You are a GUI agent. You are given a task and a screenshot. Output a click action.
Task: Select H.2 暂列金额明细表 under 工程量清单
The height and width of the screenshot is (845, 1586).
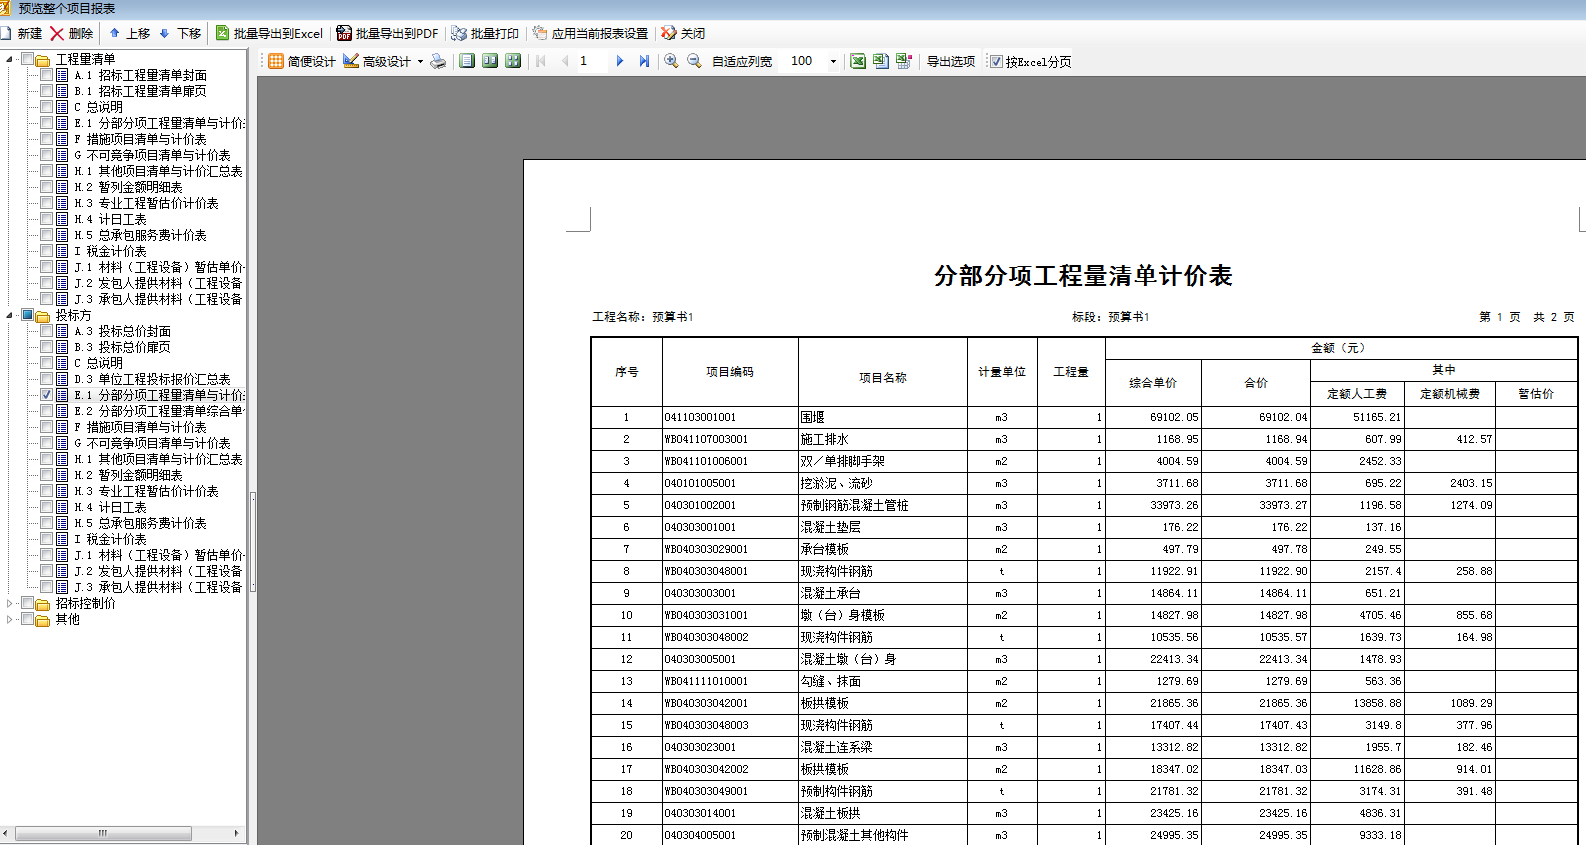[x=128, y=187]
